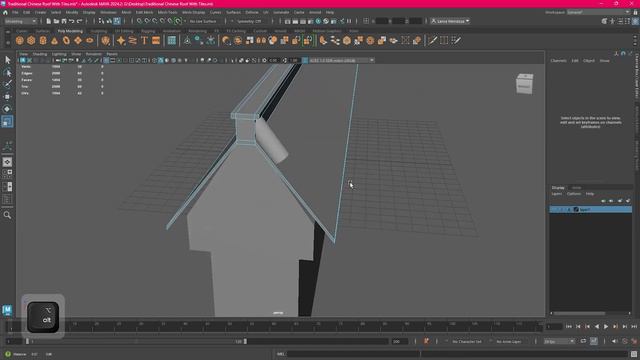Image resolution: width=640 pixels, height=360 pixels.
Task: Select the Rotate tool in the toolbox
Action: click(x=7, y=109)
